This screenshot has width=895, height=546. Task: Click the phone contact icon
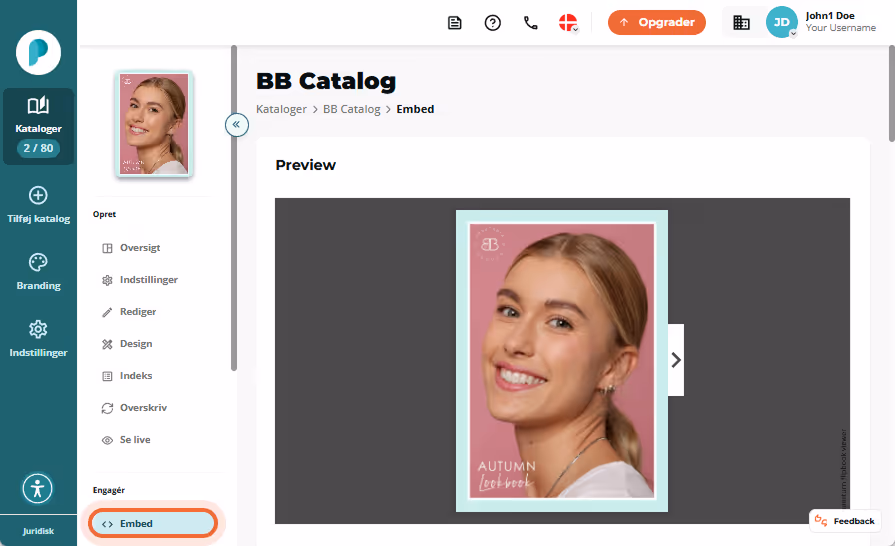coord(531,23)
